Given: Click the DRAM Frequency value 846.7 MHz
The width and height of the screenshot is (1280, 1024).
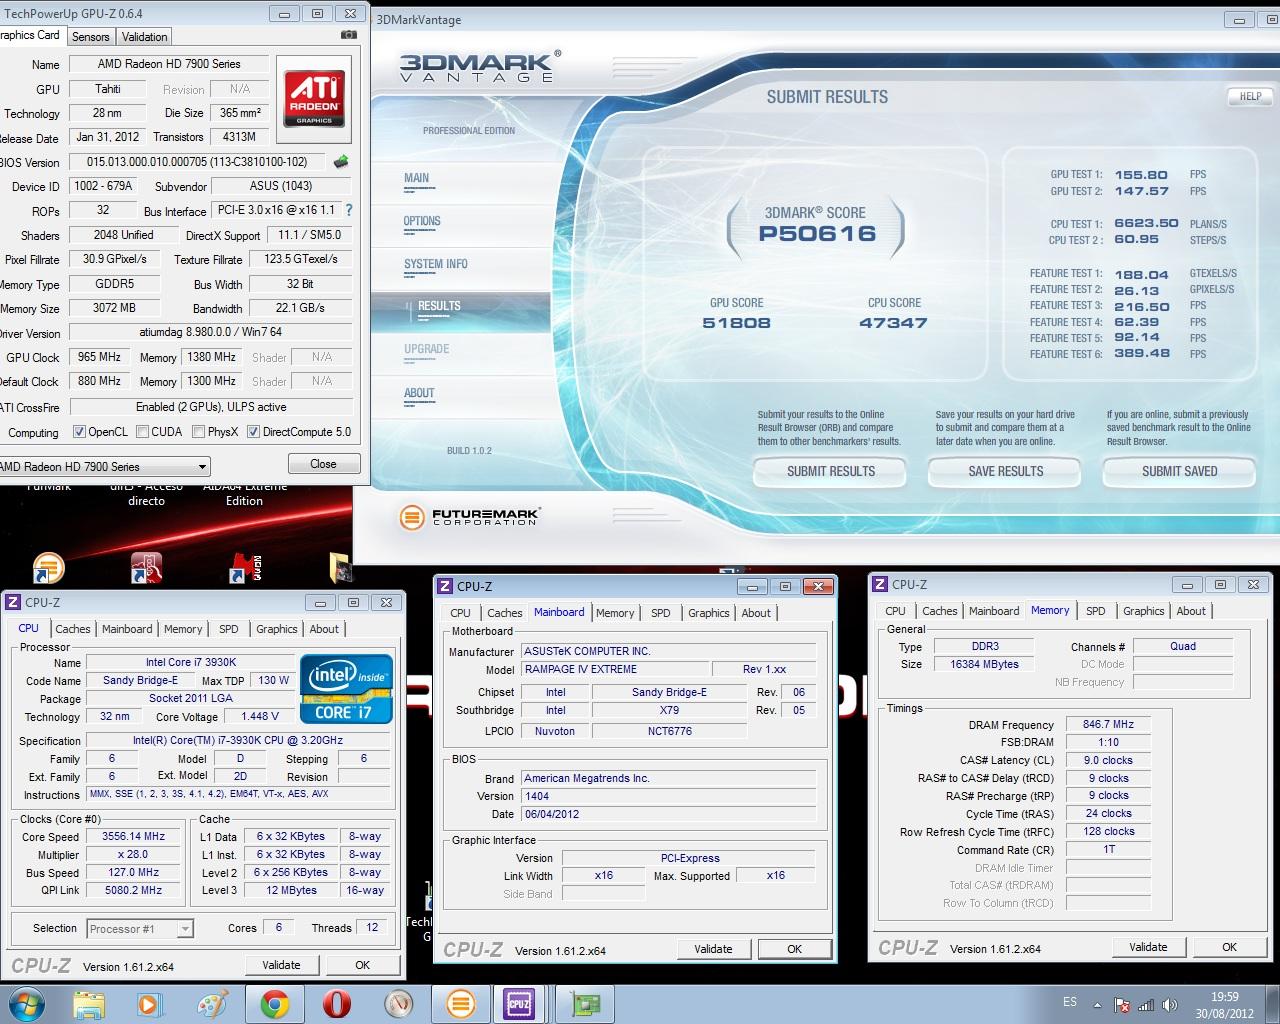Looking at the screenshot, I should click(1108, 724).
